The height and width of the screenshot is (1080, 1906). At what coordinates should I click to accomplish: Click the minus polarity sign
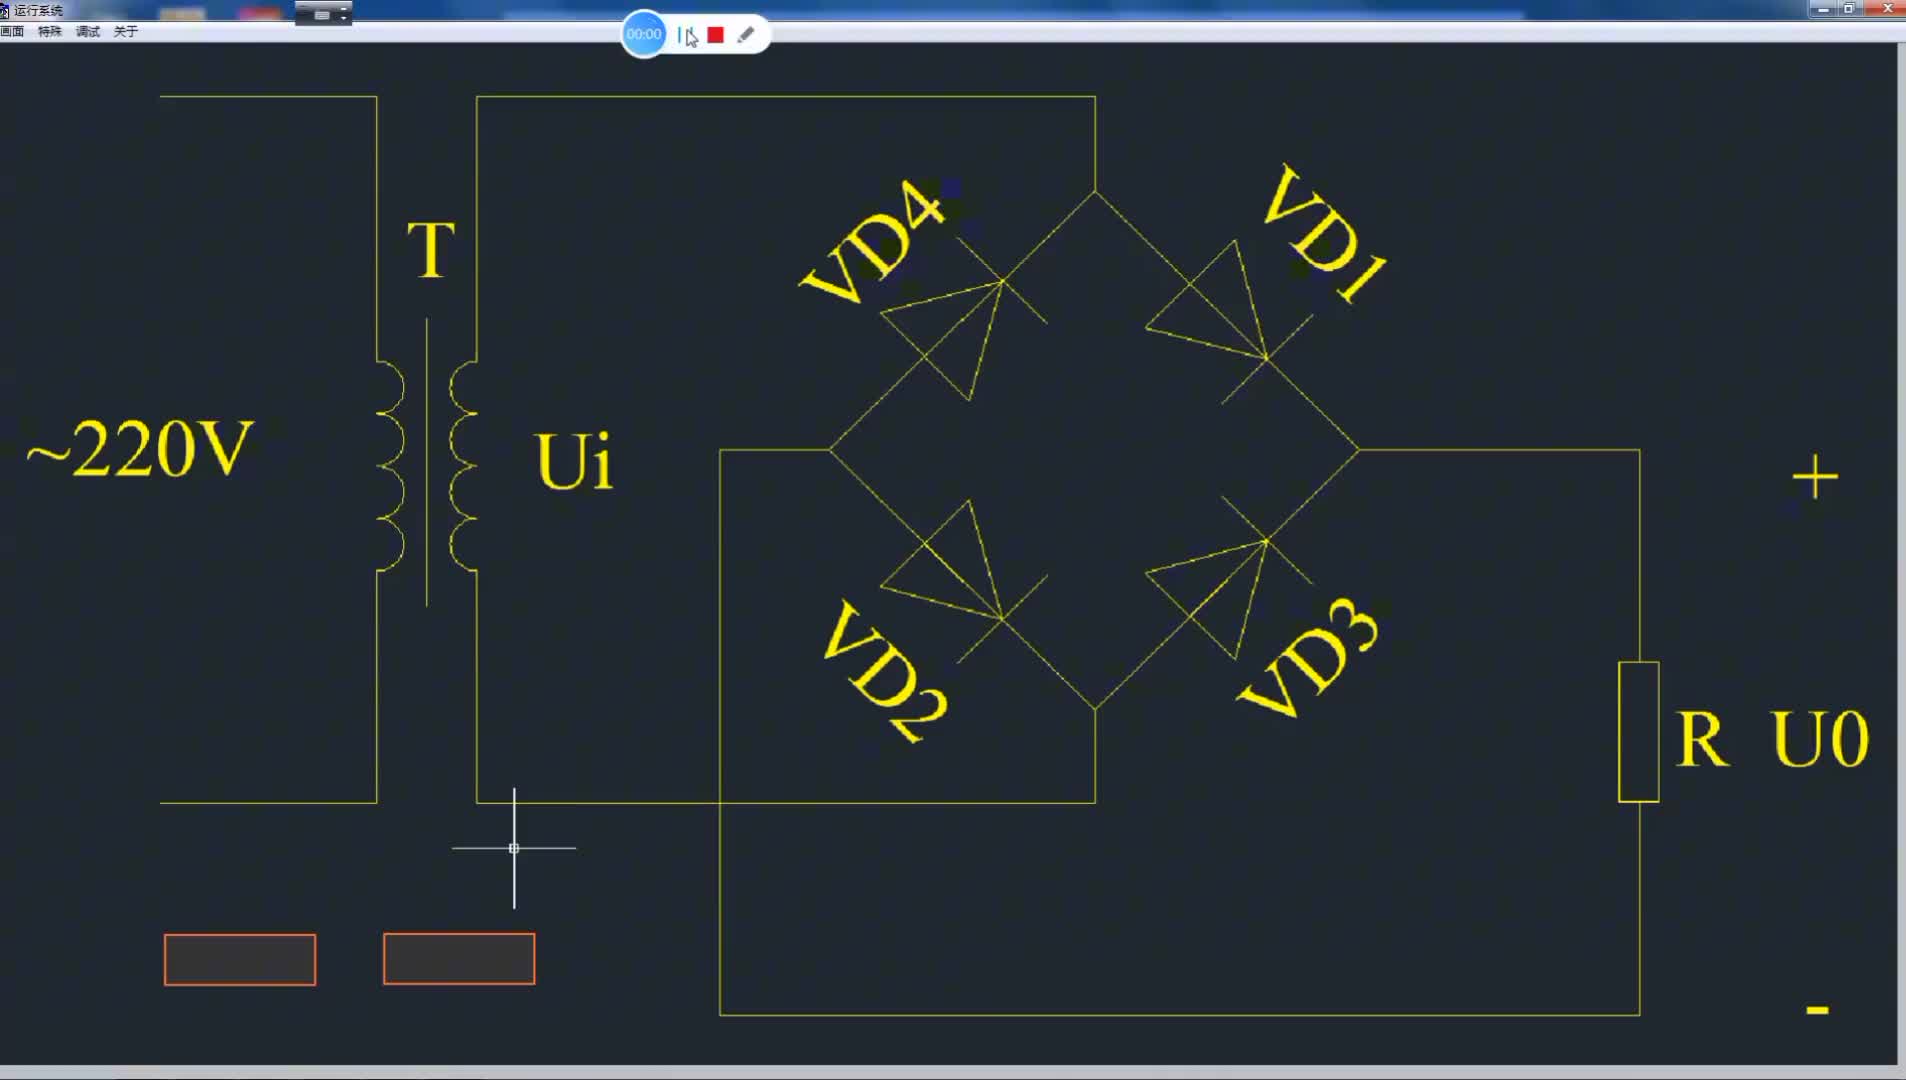click(x=1818, y=1010)
